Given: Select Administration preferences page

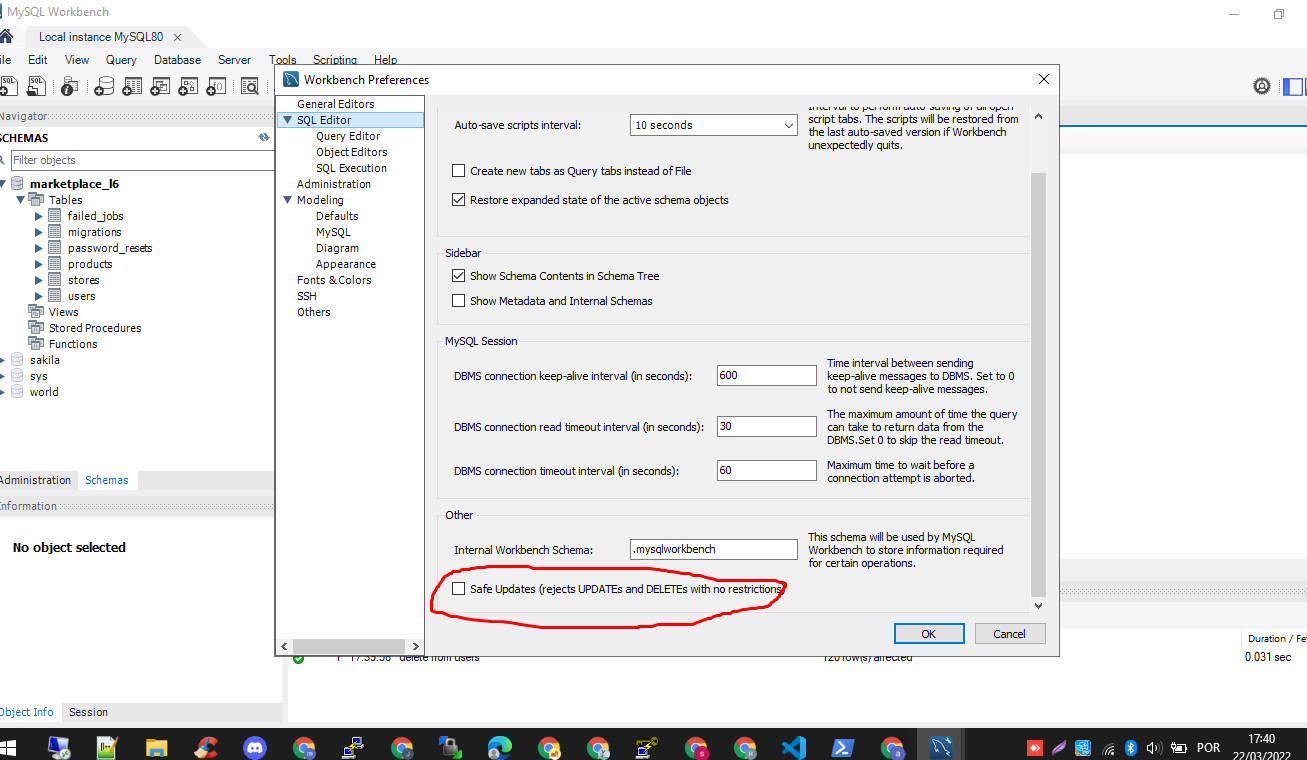Looking at the screenshot, I should (334, 184).
